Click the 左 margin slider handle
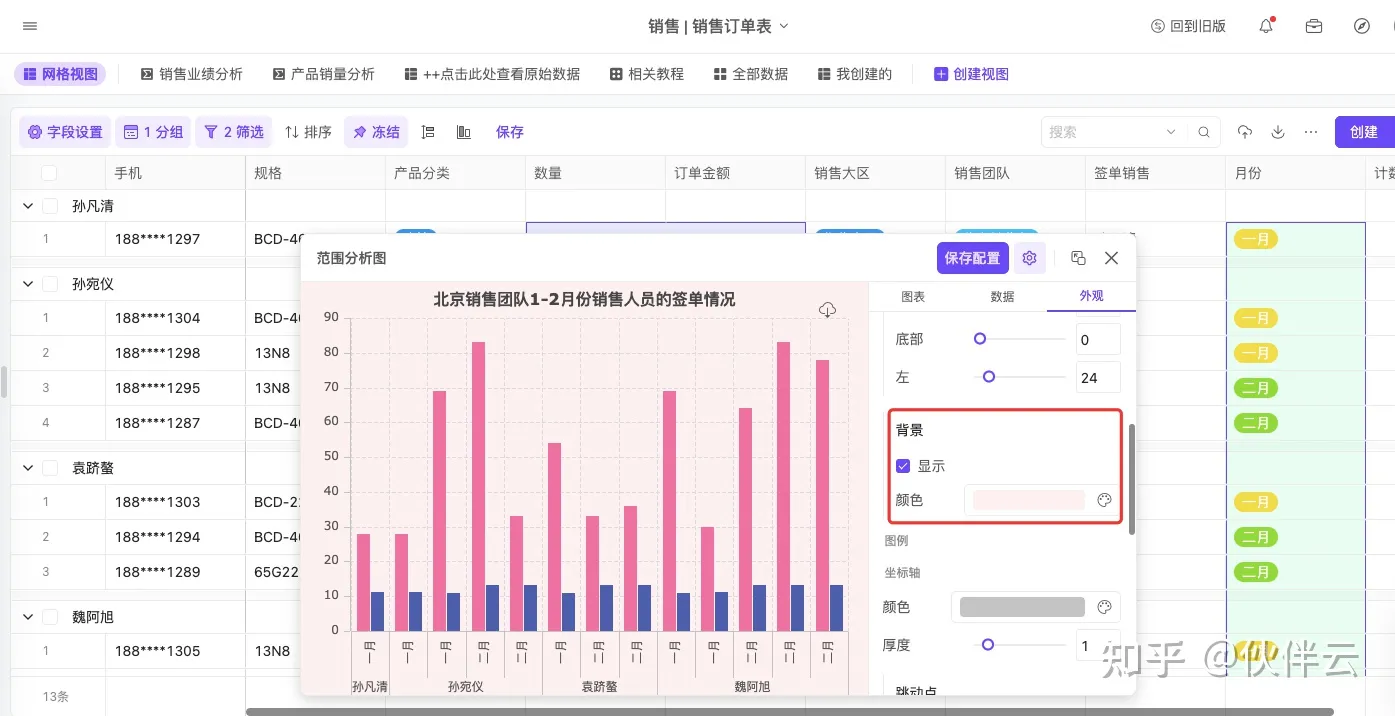The width and height of the screenshot is (1395, 716). point(989,377)
